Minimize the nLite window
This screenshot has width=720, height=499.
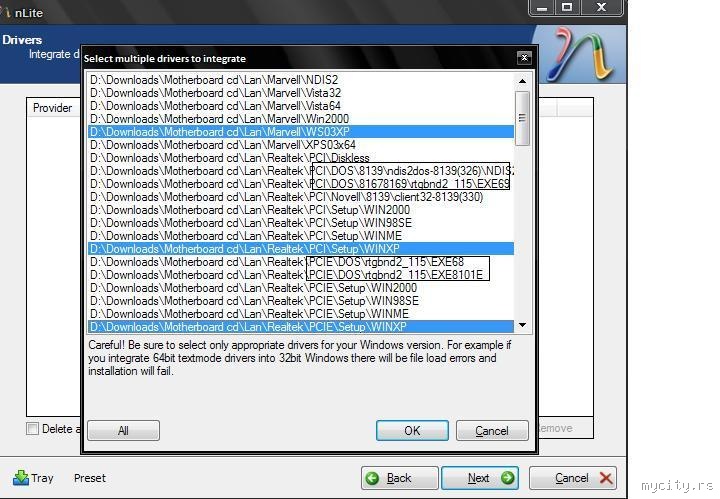click(542, 7)
